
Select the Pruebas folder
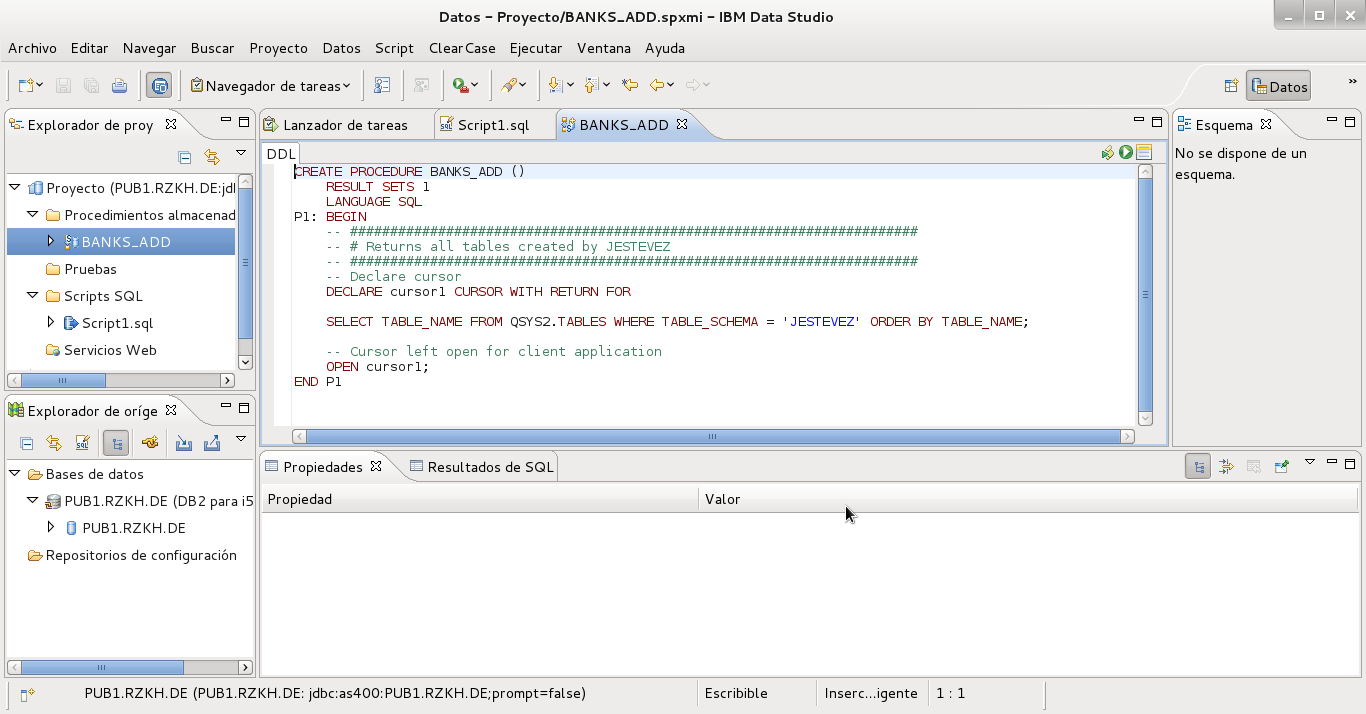click(x=90, y=269)
